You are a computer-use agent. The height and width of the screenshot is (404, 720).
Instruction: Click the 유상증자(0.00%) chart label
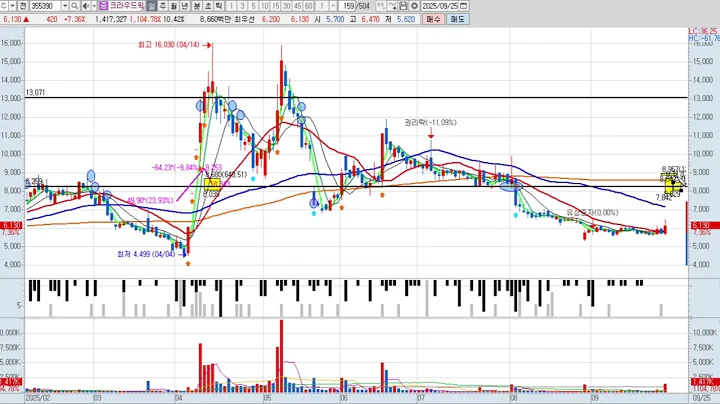click(x=592, y=213)
